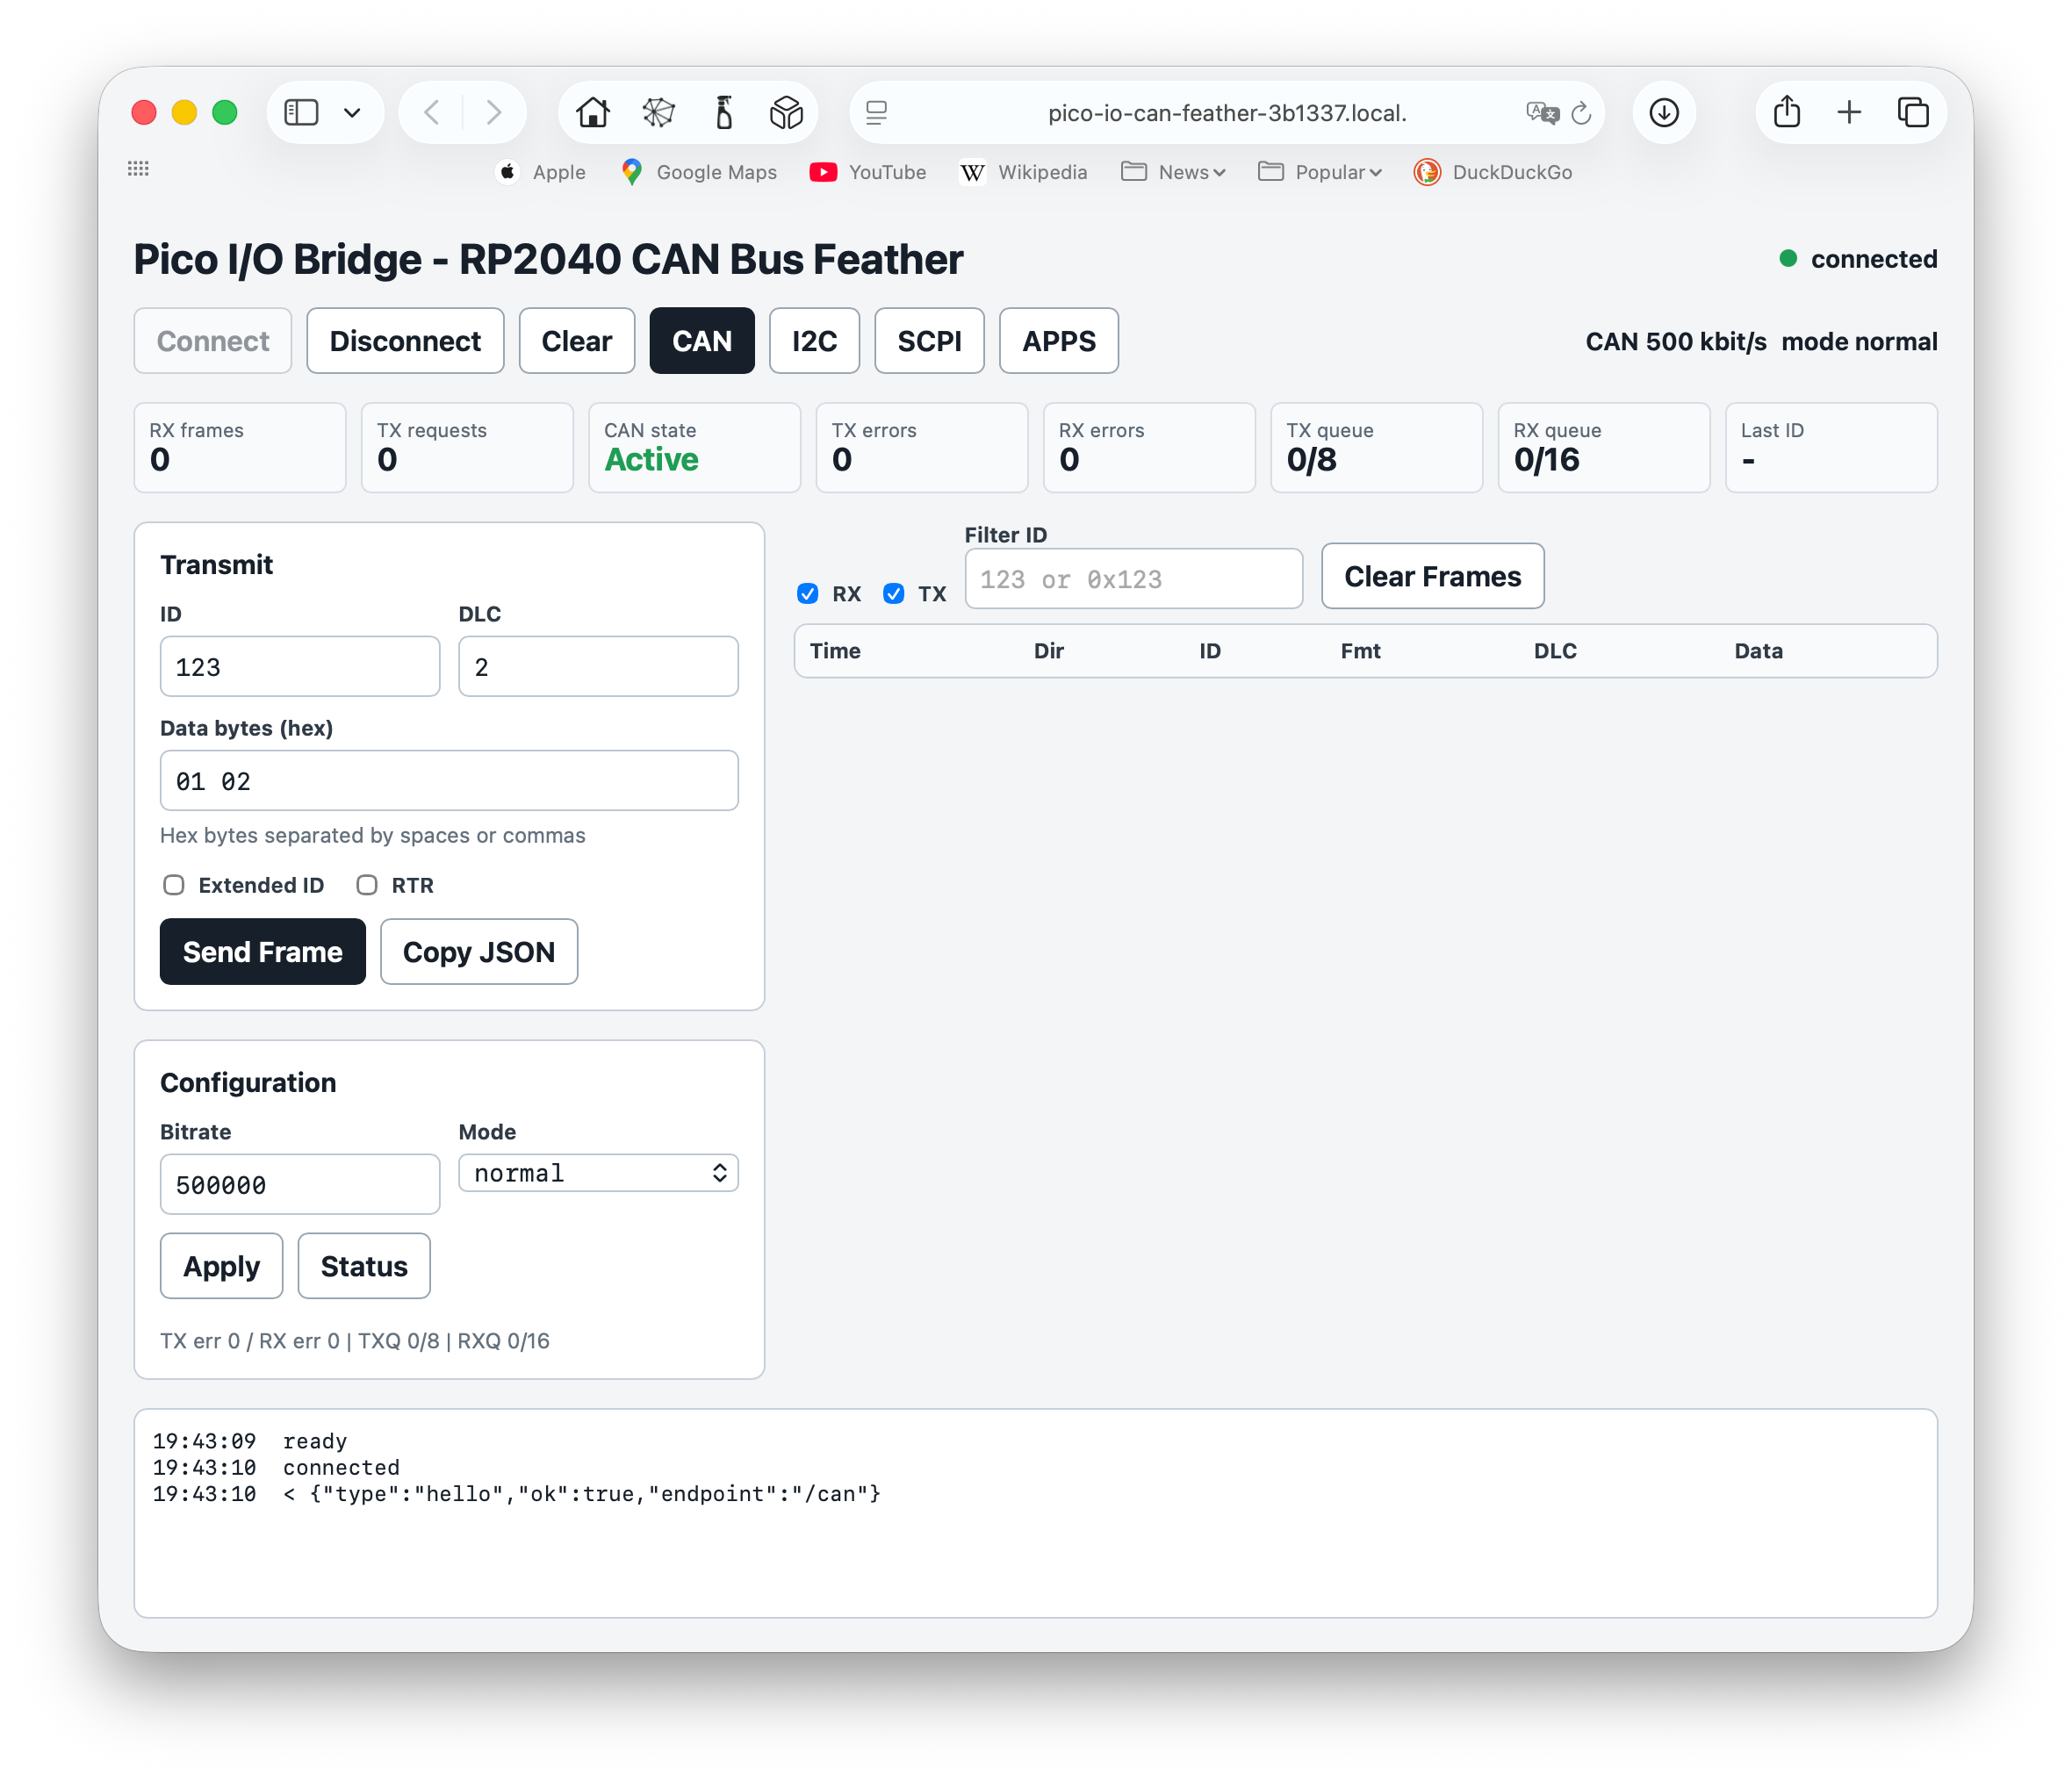The image size is (2072, 1782).
Task: Expand the Popular bookmarks folder
Action: [1320, 172]
